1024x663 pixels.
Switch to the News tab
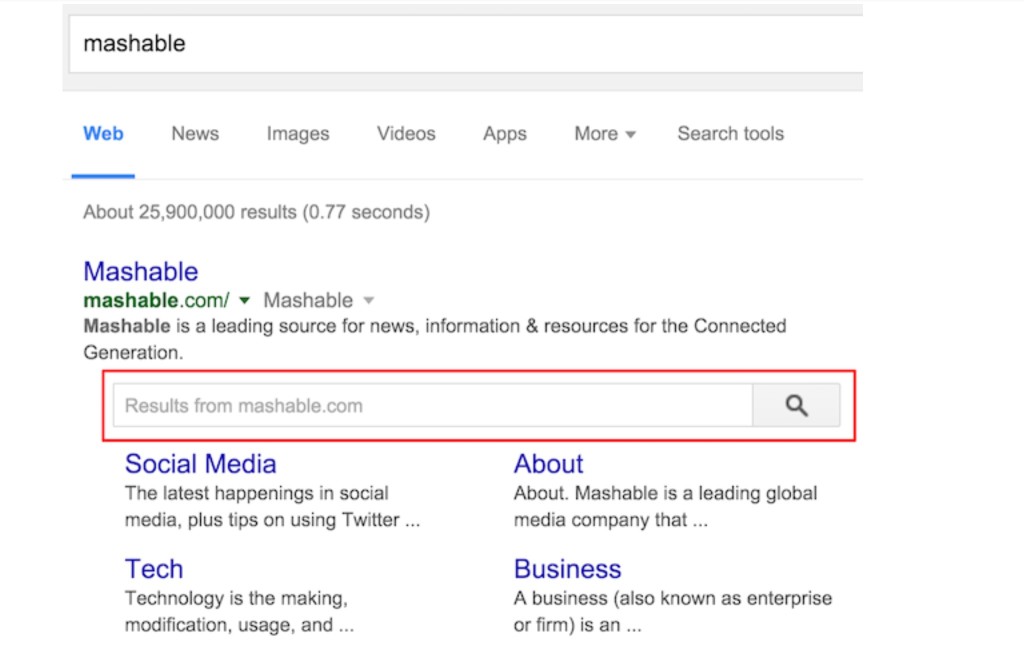pos(195,134)
